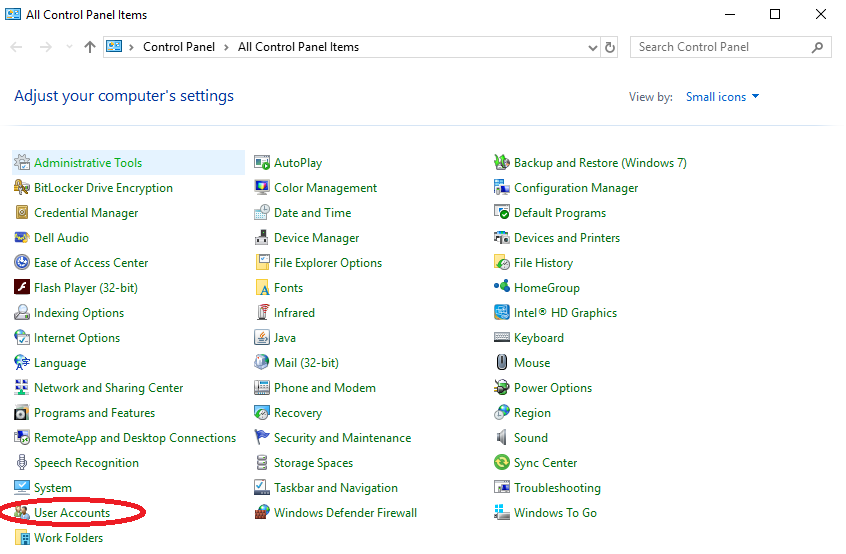846x554 pixels.
Task: Click the All Control Panel Items breadcrumb
Action: click(298, 47)
